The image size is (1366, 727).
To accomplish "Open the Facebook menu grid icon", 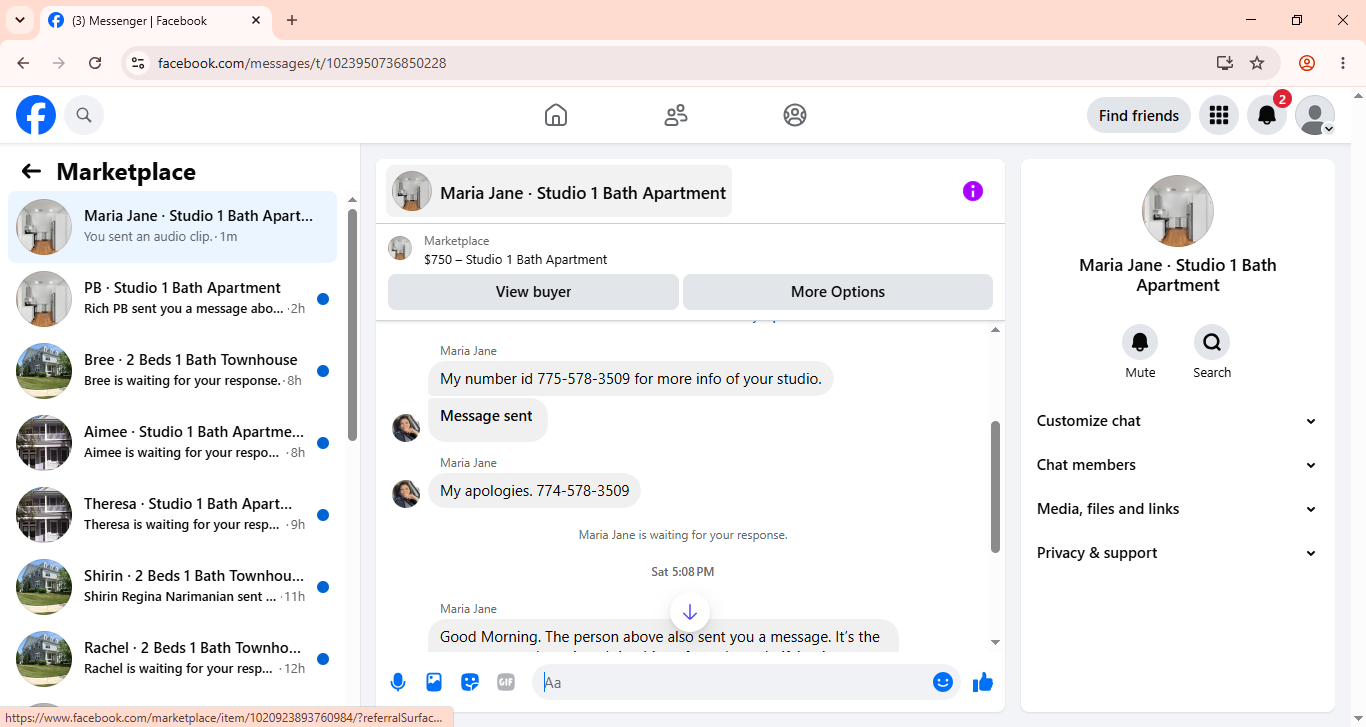I will click(1218, 115).
